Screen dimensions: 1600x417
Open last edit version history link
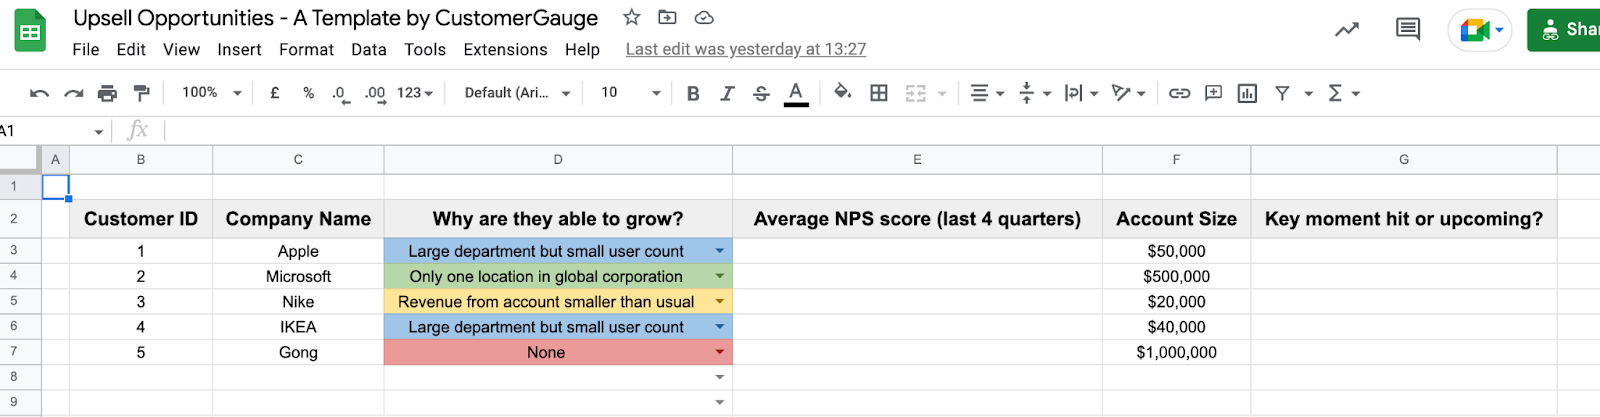(746, 49)
